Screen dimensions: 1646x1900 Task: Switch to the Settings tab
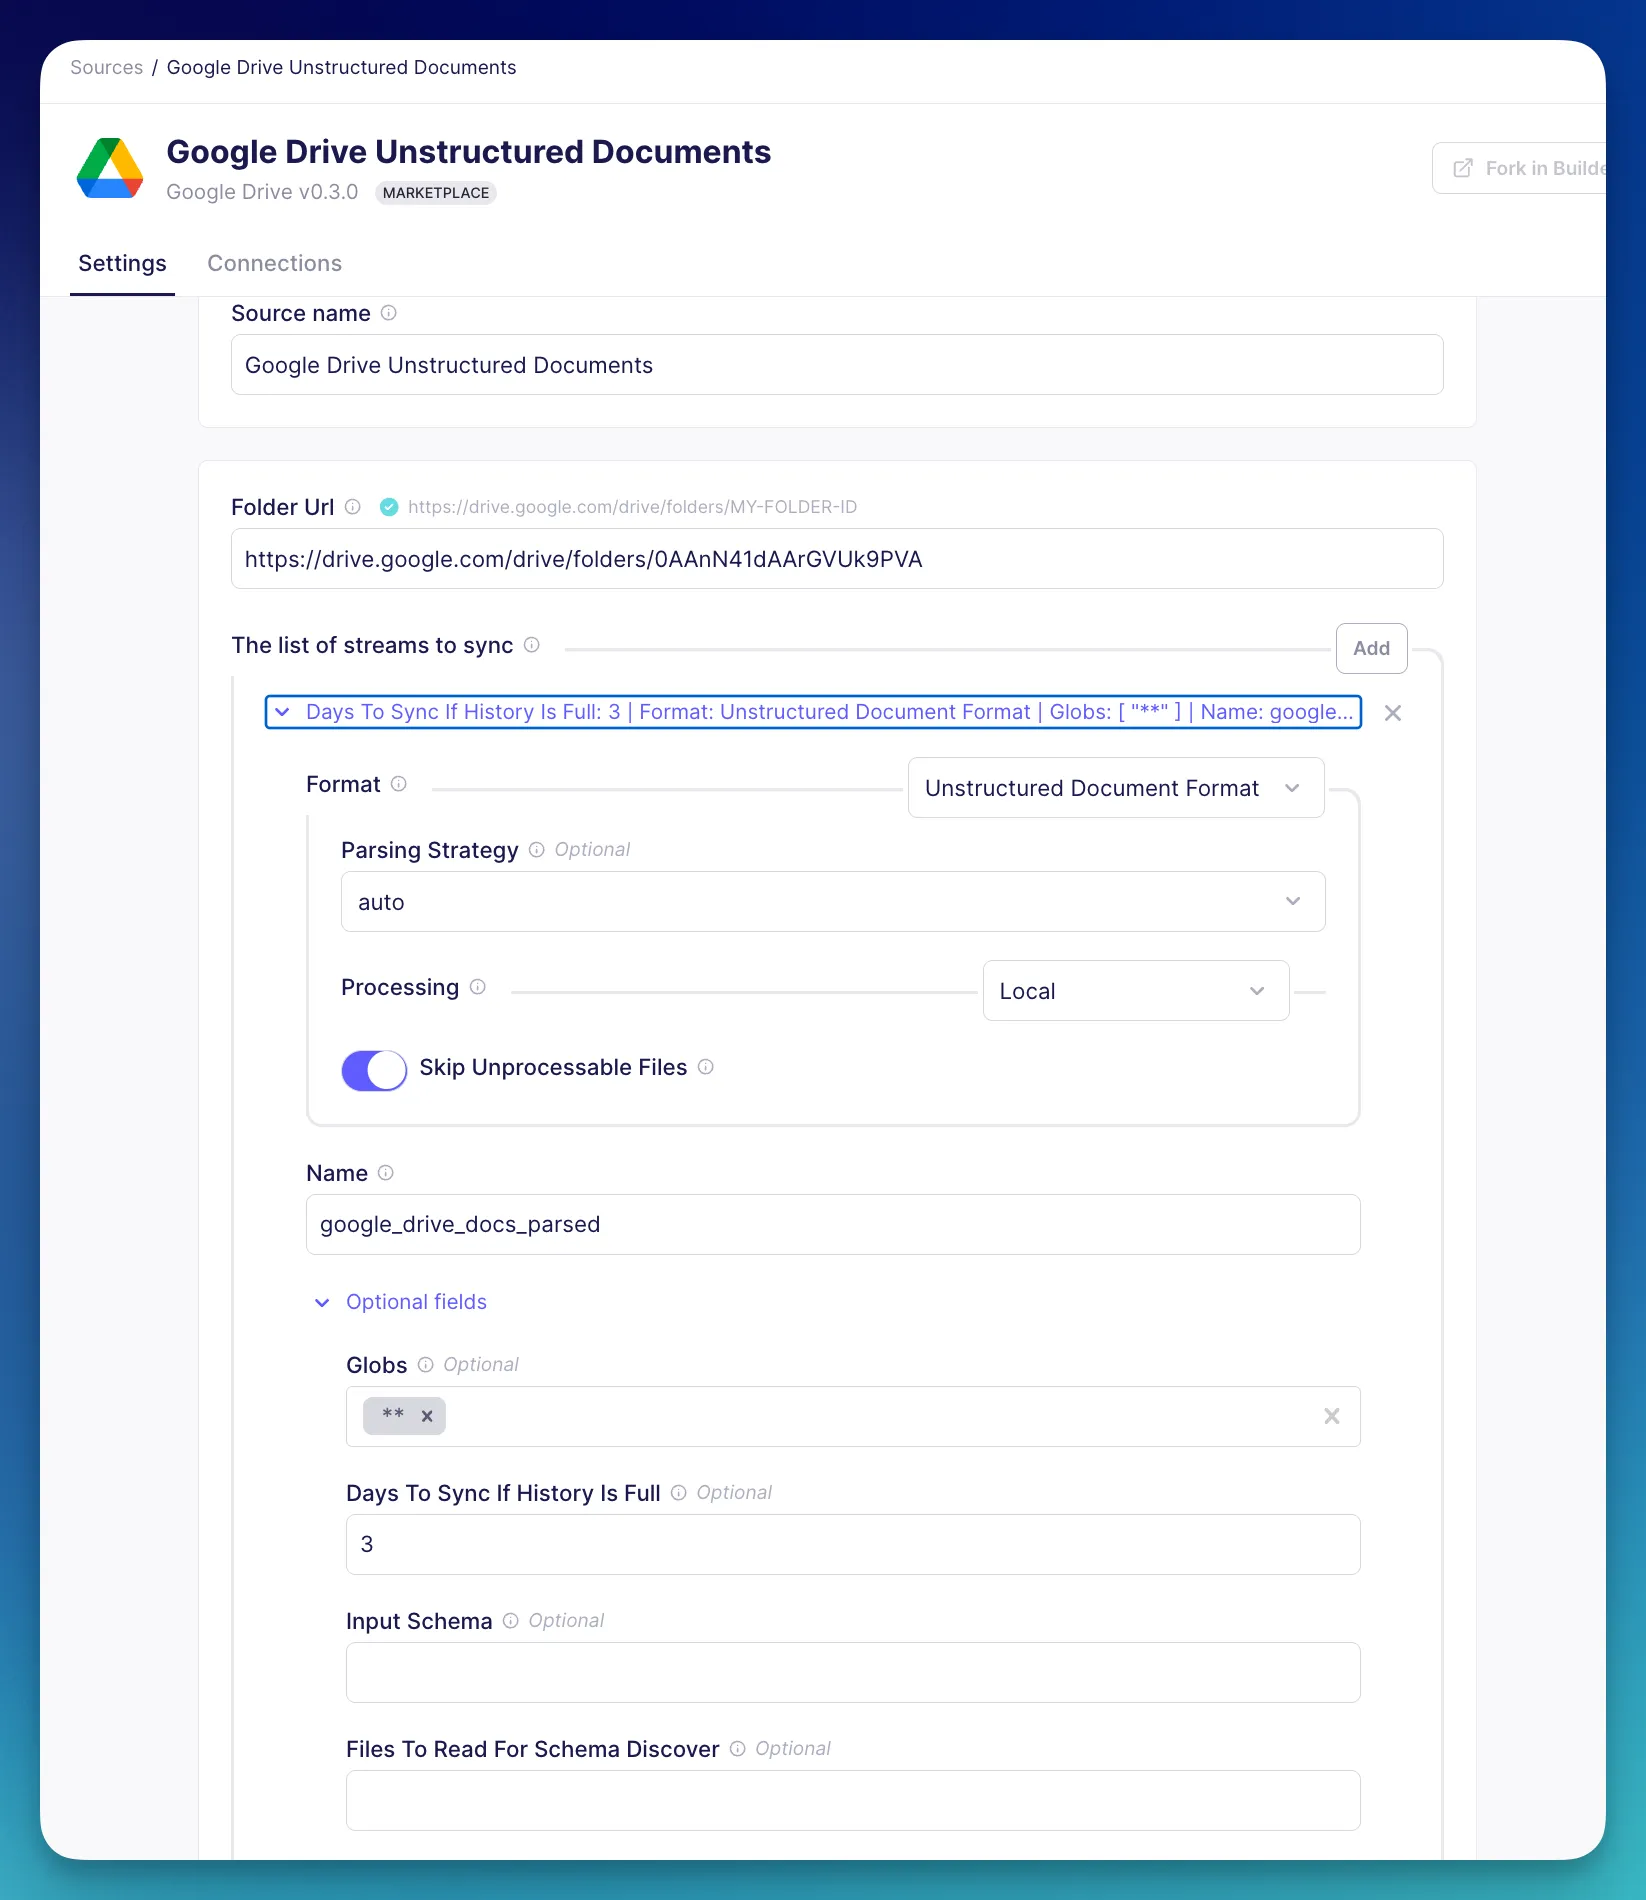click(122, 263)
